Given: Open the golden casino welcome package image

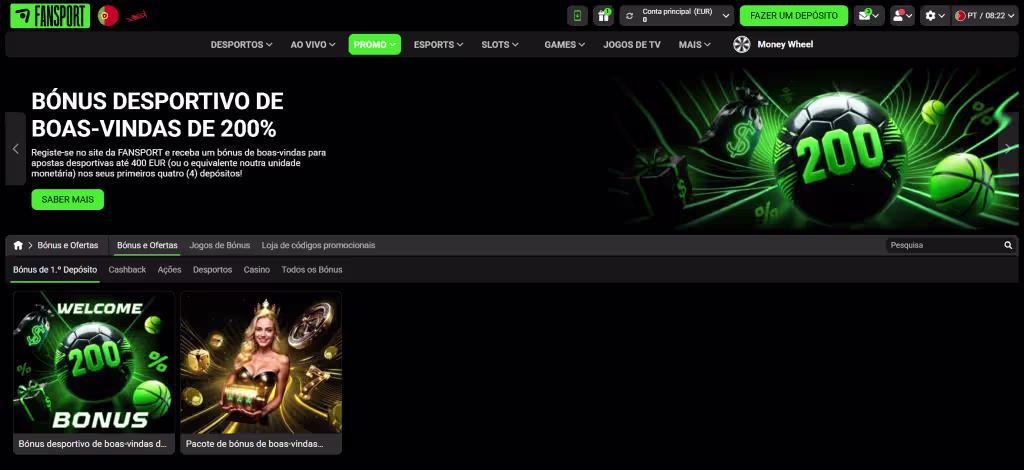Looking at the screenshot, I should (261, 362).
